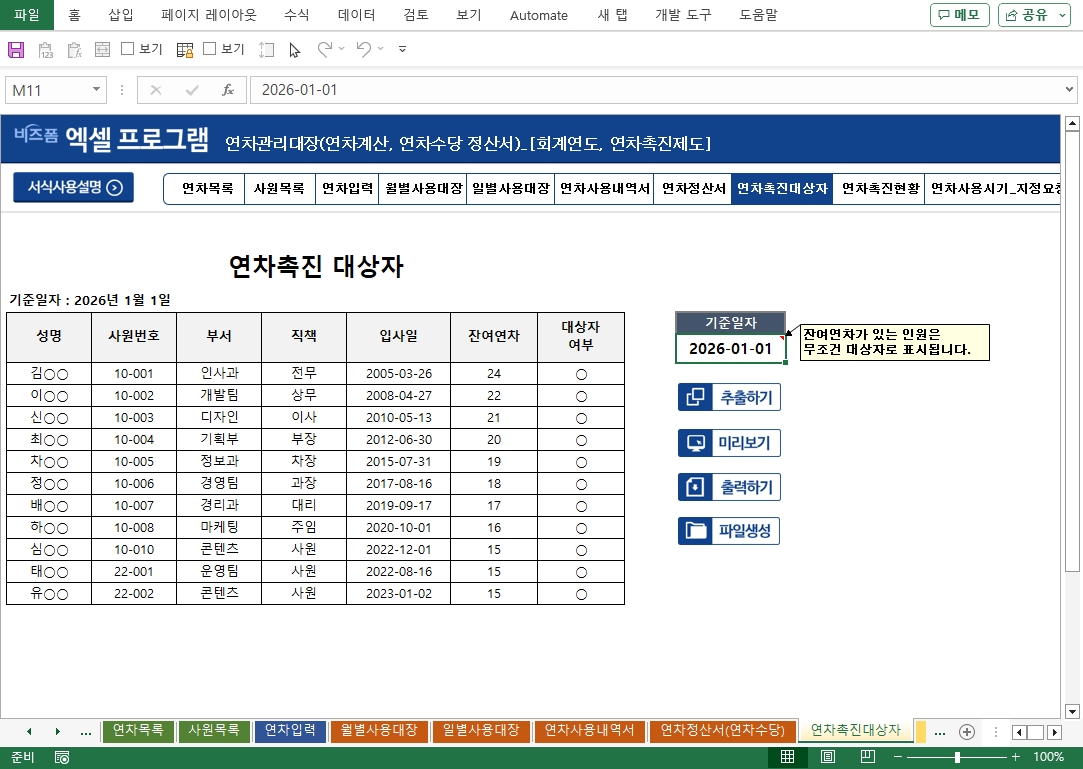This screenshot has width=1083, height=769.
Task: Add a new sheet with plus icon
Action: click(966, 731)
